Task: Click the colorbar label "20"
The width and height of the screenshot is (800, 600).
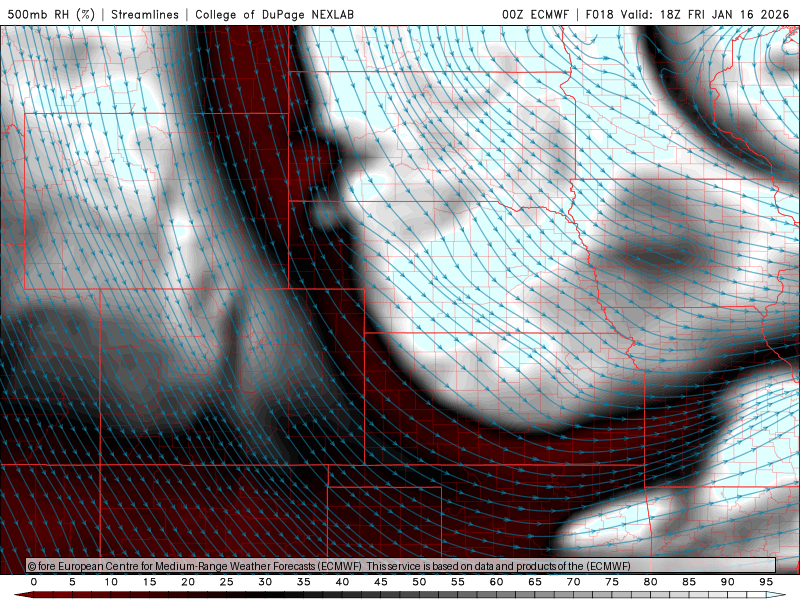Action: (x=188, y=582)
